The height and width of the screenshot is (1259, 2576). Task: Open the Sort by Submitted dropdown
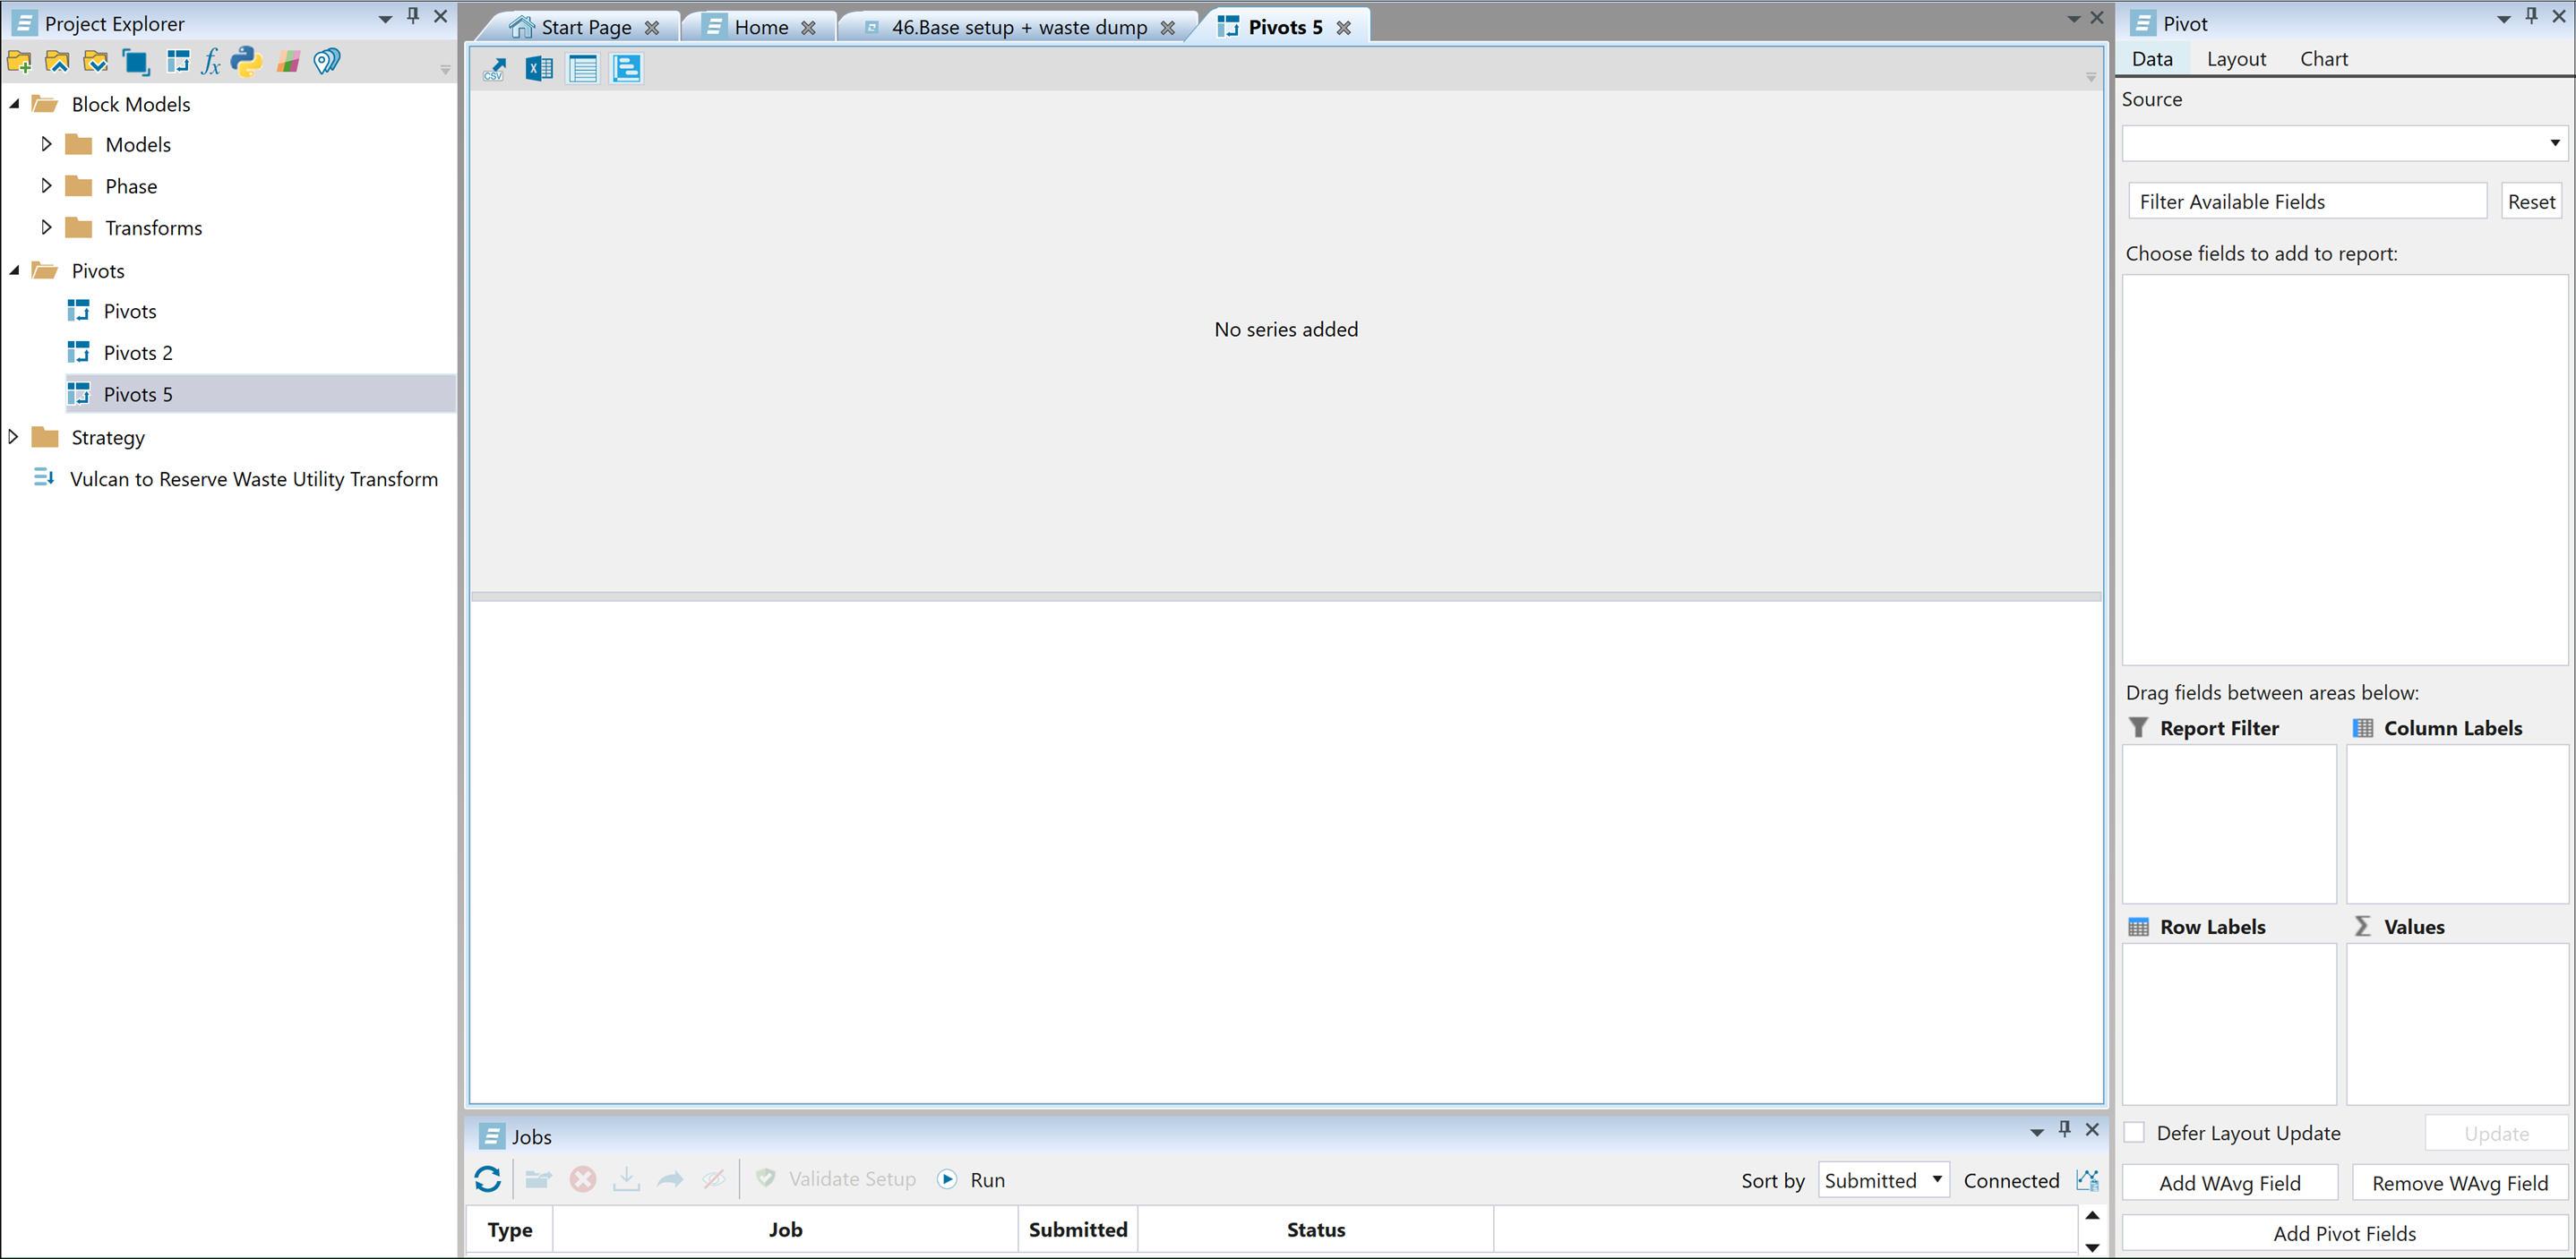(1883, 1179)
